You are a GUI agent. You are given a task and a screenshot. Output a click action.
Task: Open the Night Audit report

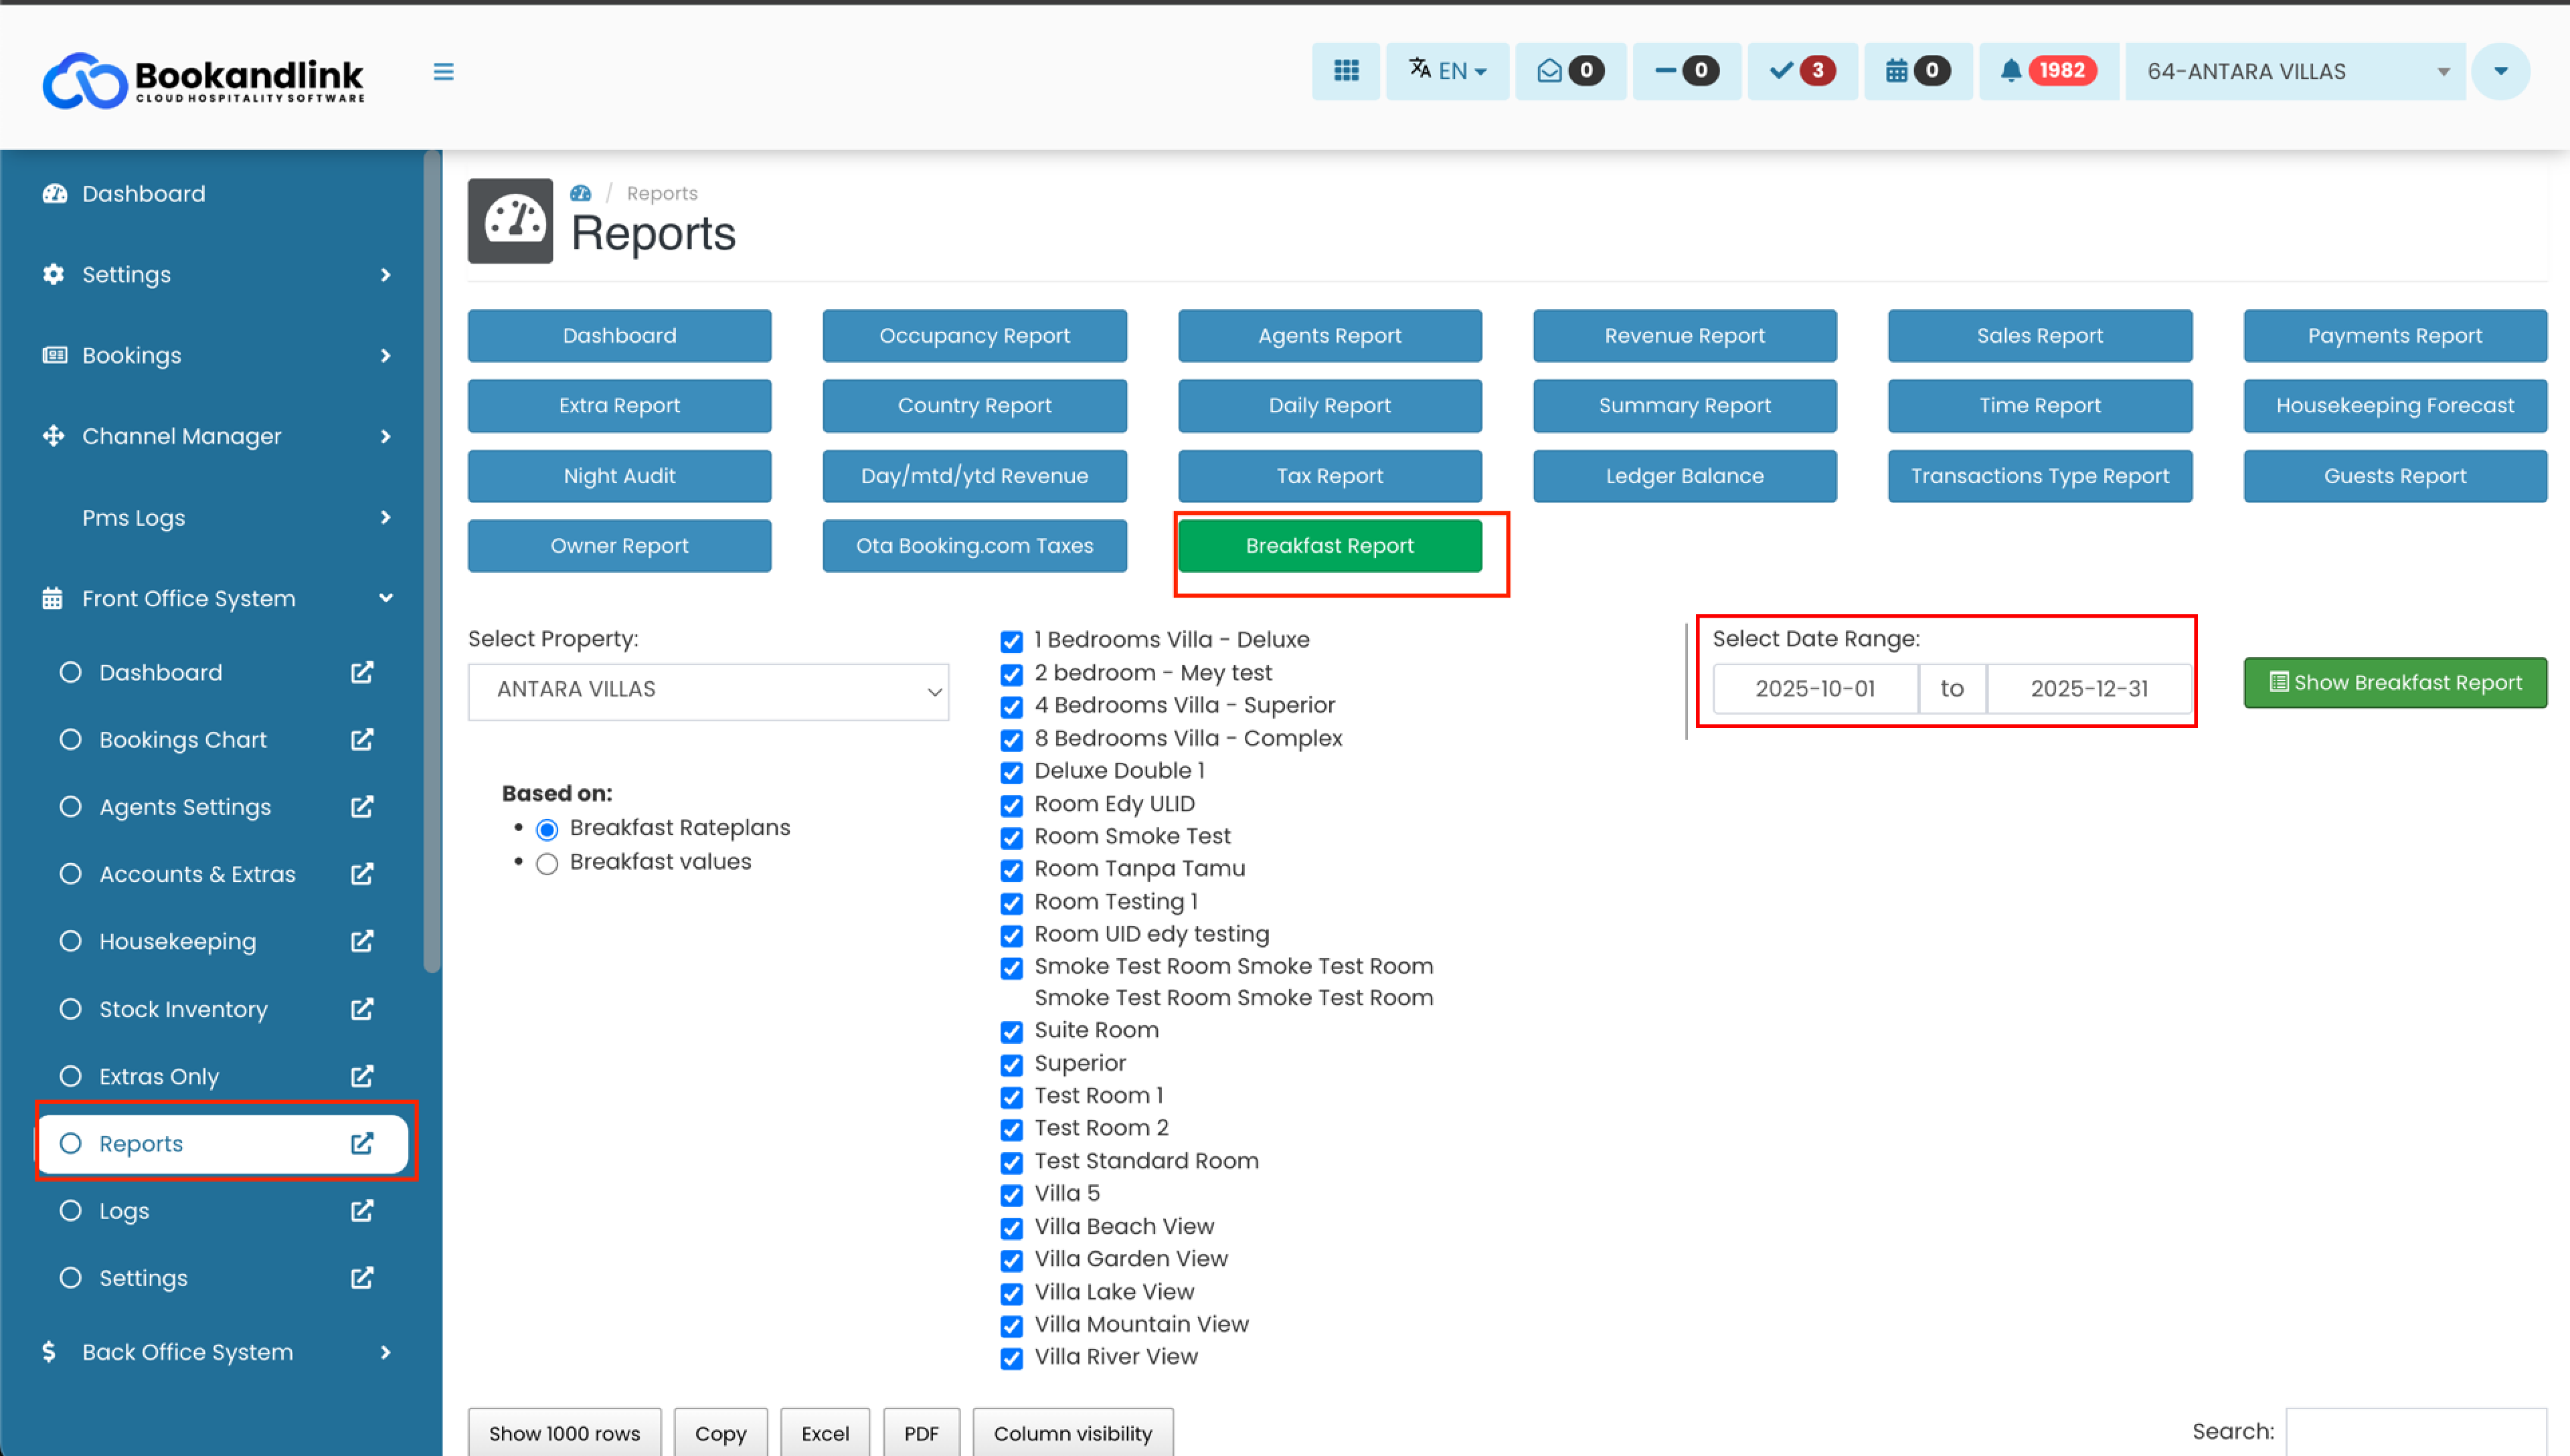619,476
